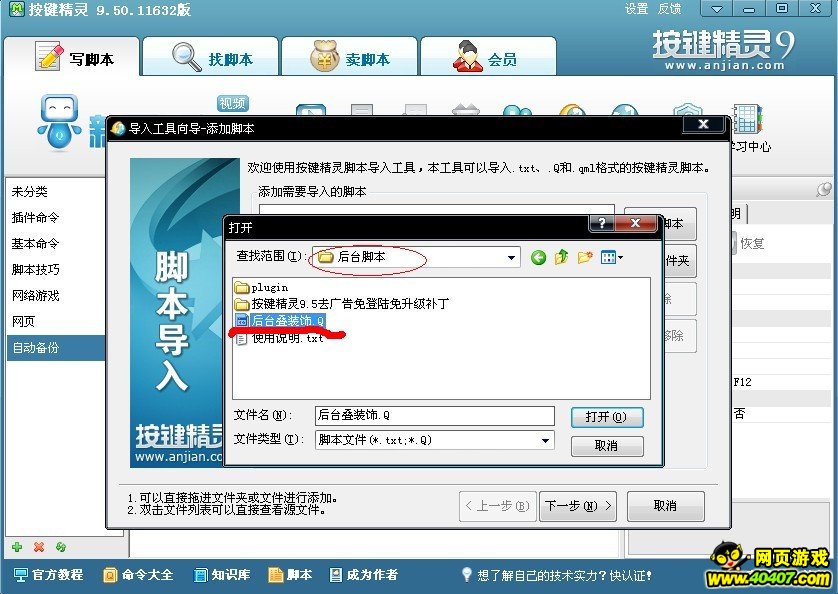The image size is (838, 594).
Task: Go up one folder level in Open dialog
Action: click(561, 258)
